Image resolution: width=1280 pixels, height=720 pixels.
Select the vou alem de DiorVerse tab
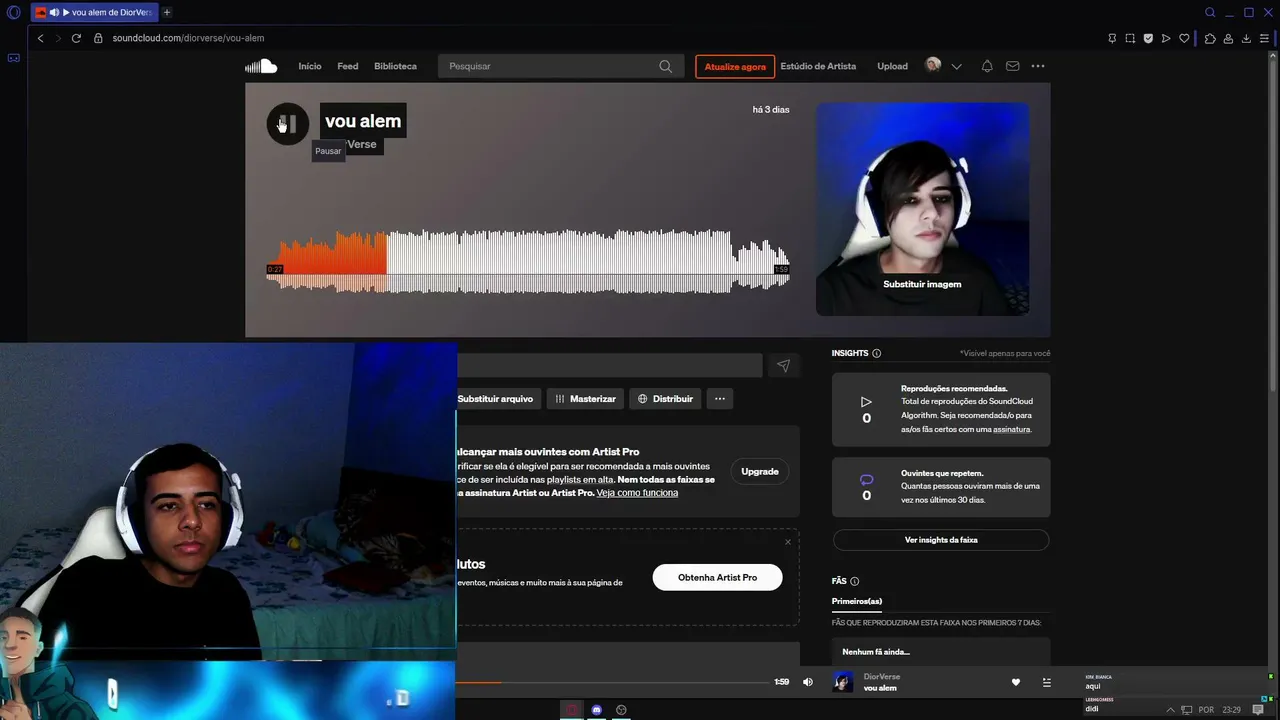tap(94, 12)
